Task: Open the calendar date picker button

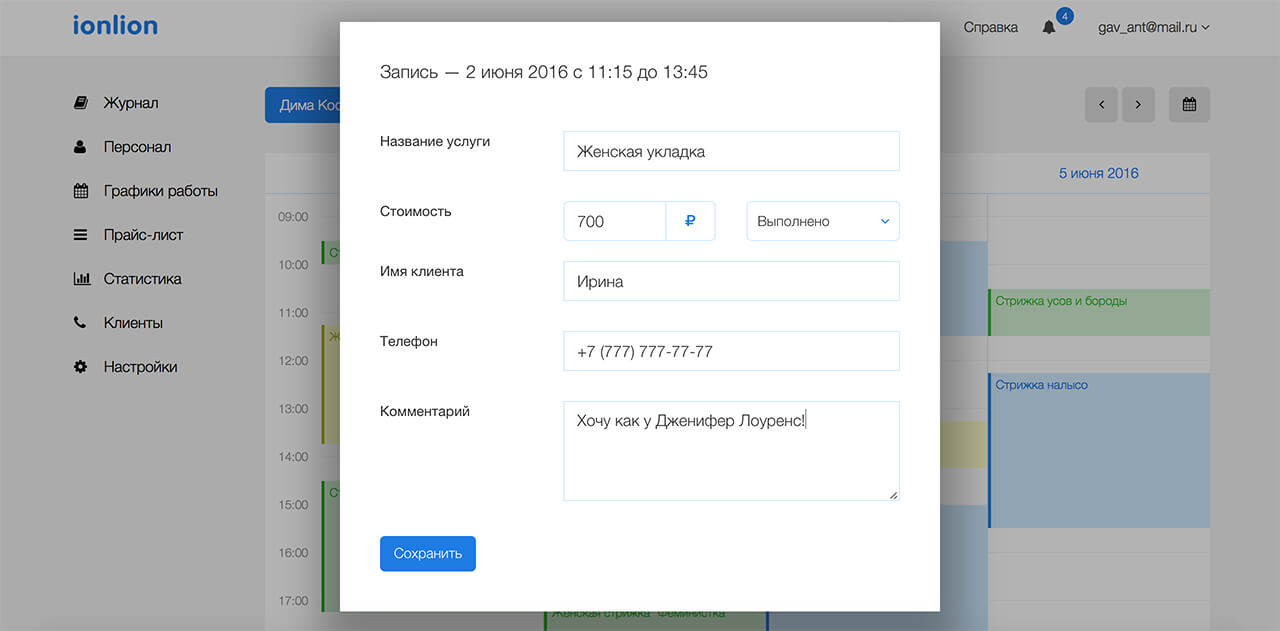Action: [x=1189, y=105]
